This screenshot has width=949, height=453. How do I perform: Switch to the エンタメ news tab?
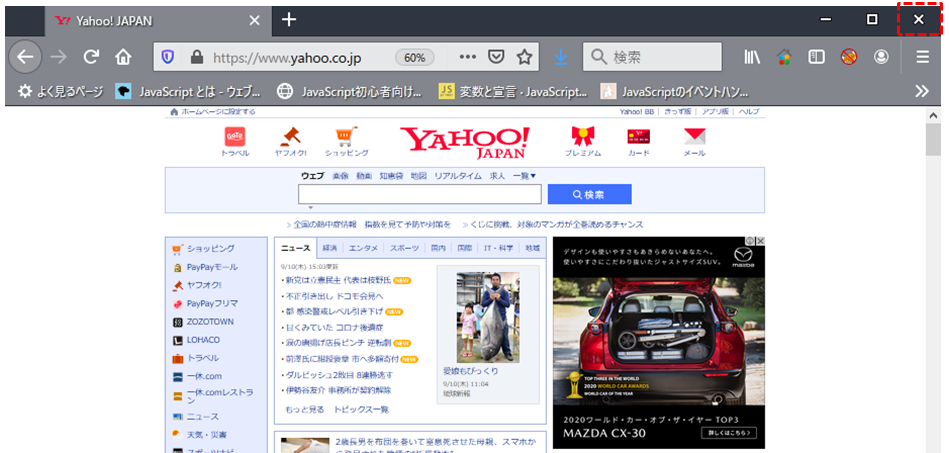[x=364, y=248]
